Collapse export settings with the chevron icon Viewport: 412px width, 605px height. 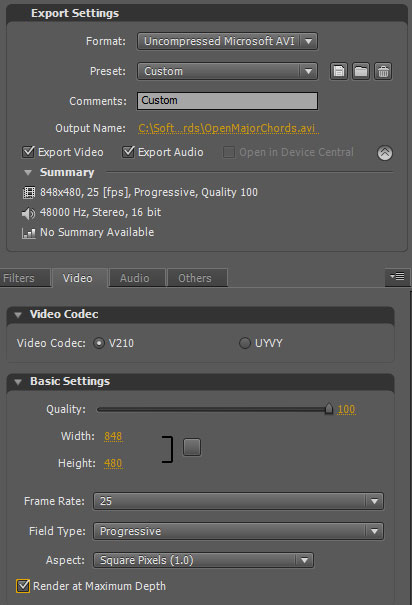pyautogui.click(x=385, y=153)
